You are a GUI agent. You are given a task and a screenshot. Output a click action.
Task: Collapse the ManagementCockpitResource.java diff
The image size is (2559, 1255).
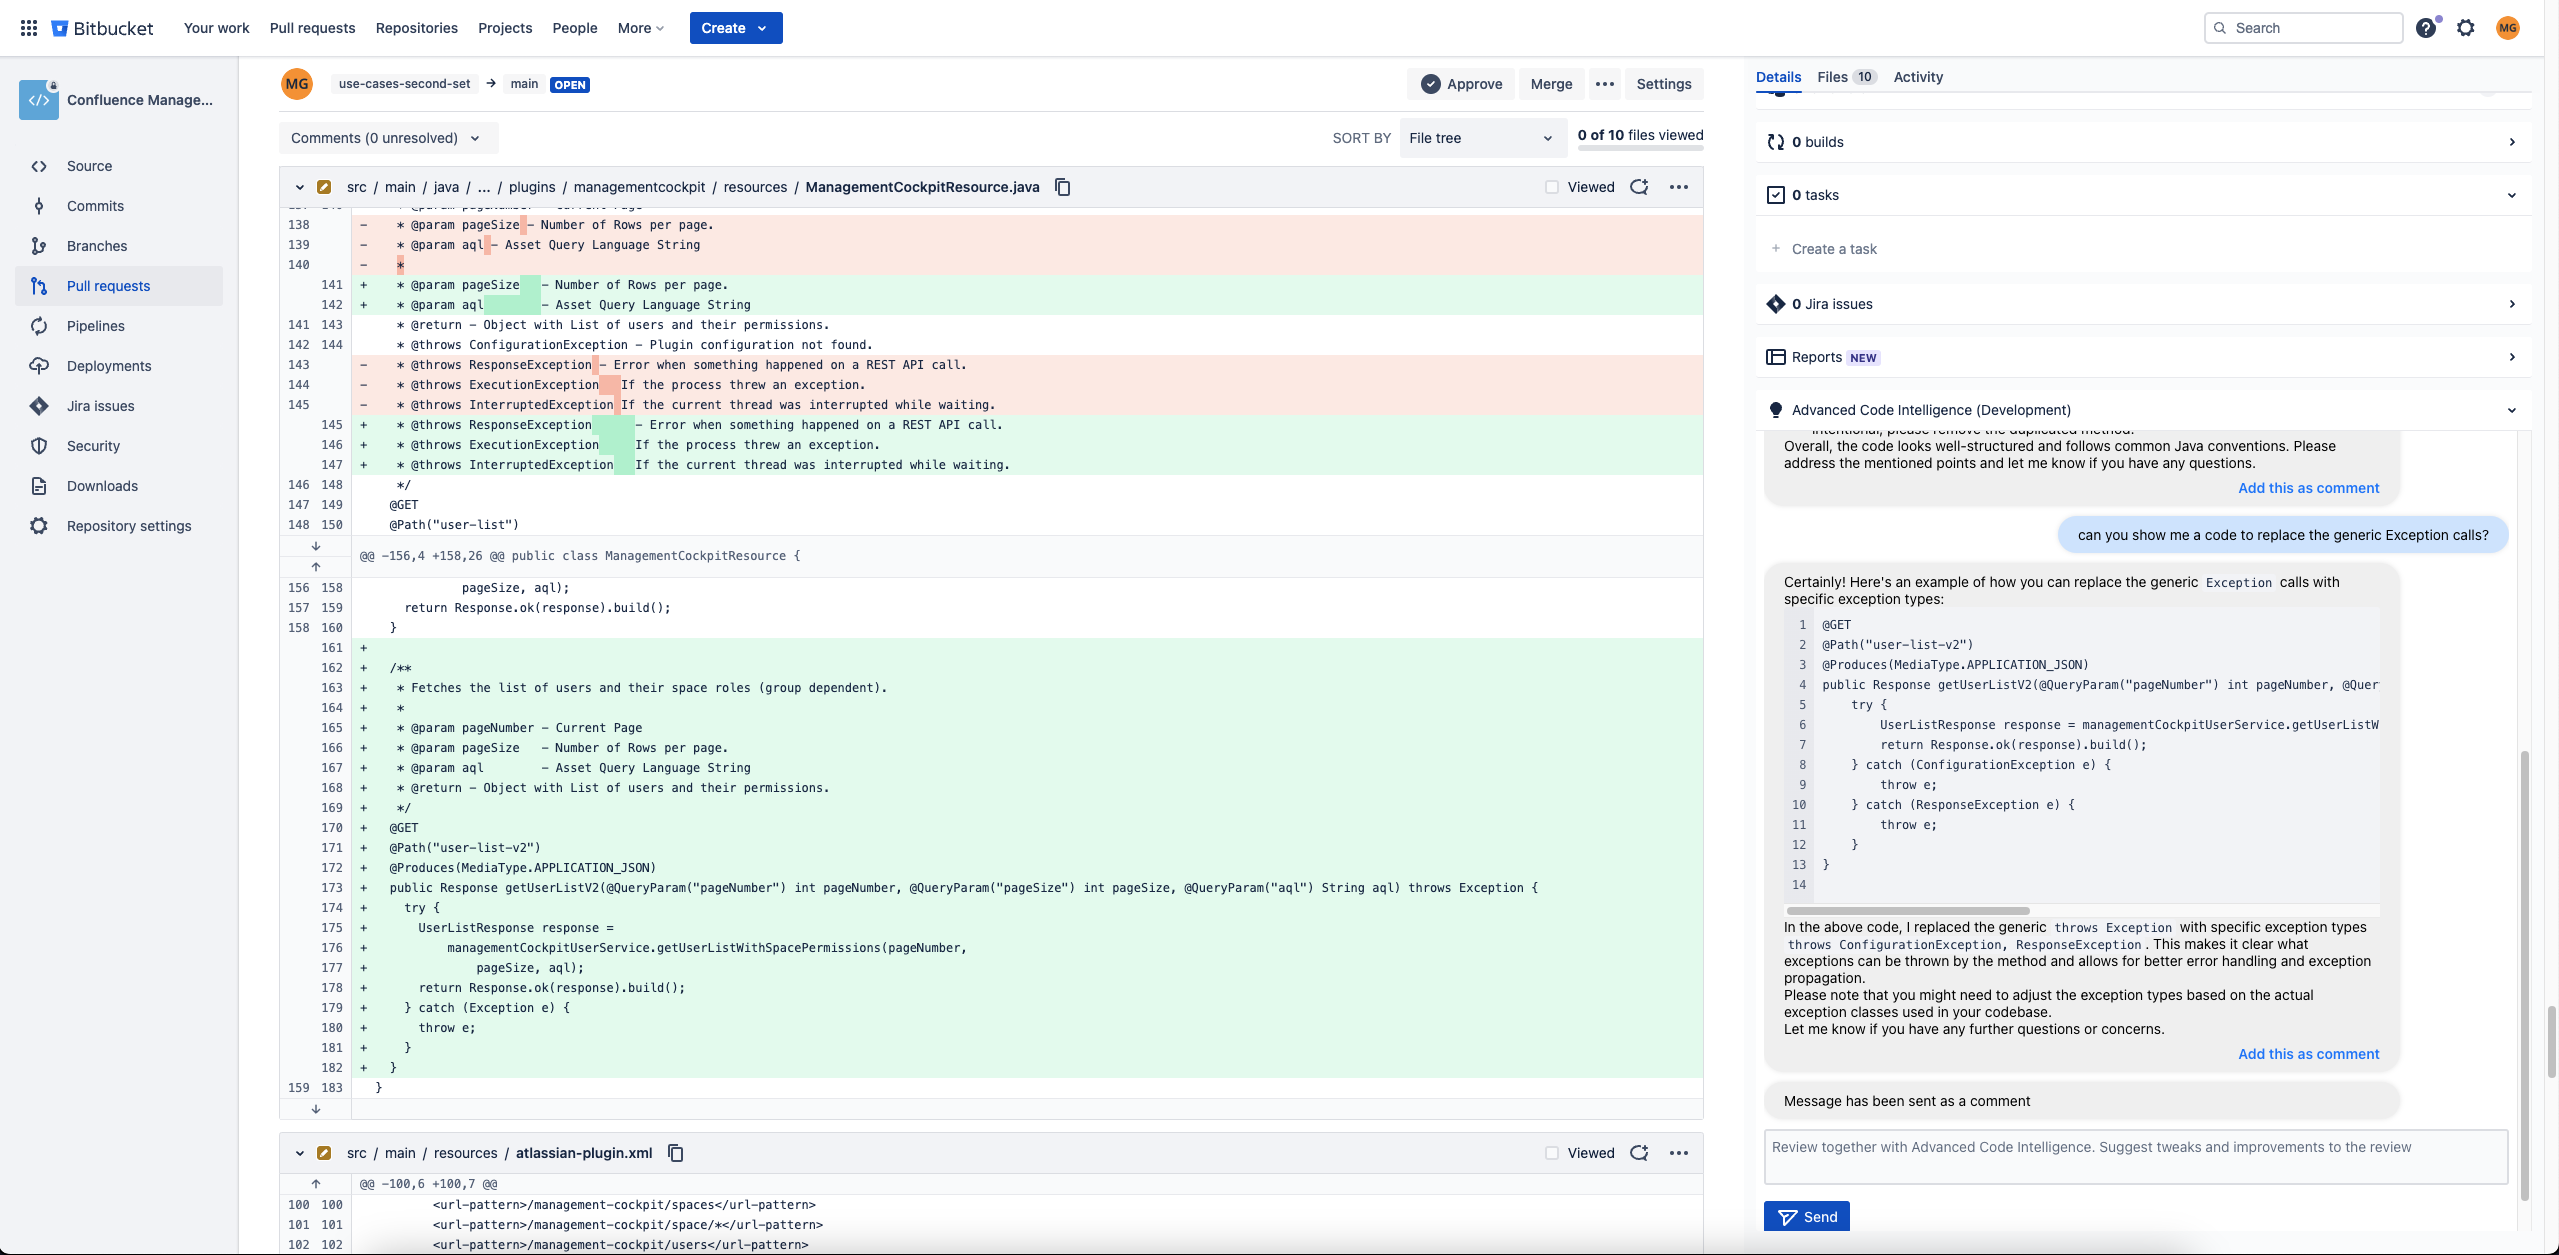pos(299,187)
